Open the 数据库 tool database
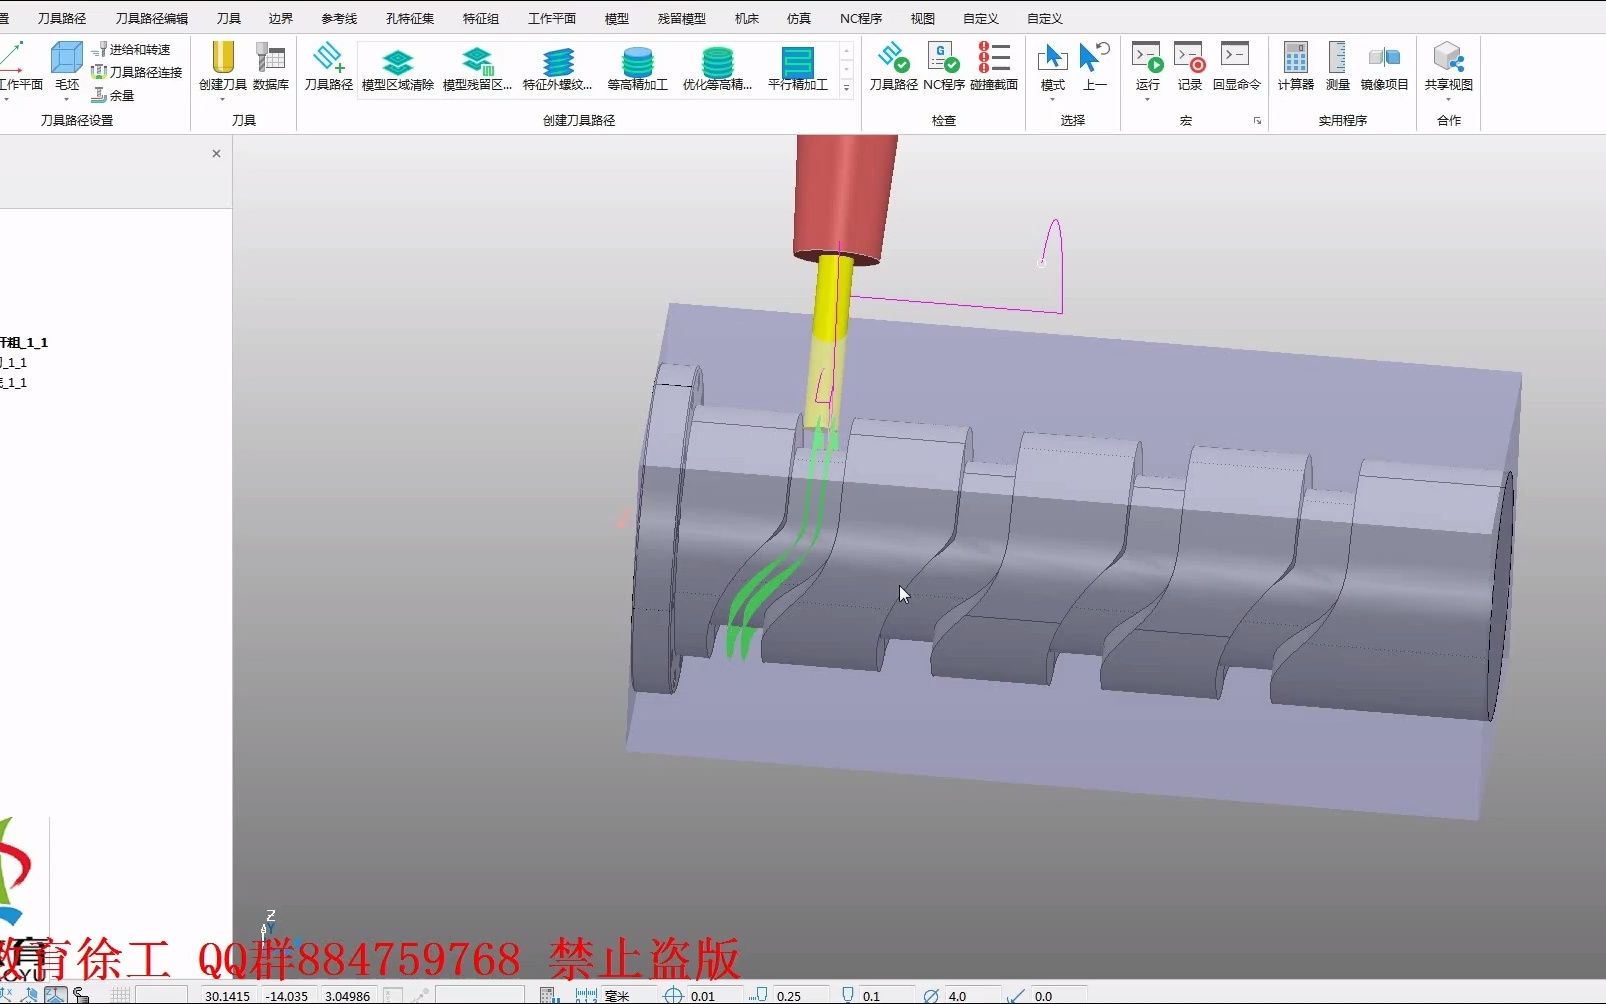The height and width of the screenshot is (1004, 1606). click(x=270, y=66)
